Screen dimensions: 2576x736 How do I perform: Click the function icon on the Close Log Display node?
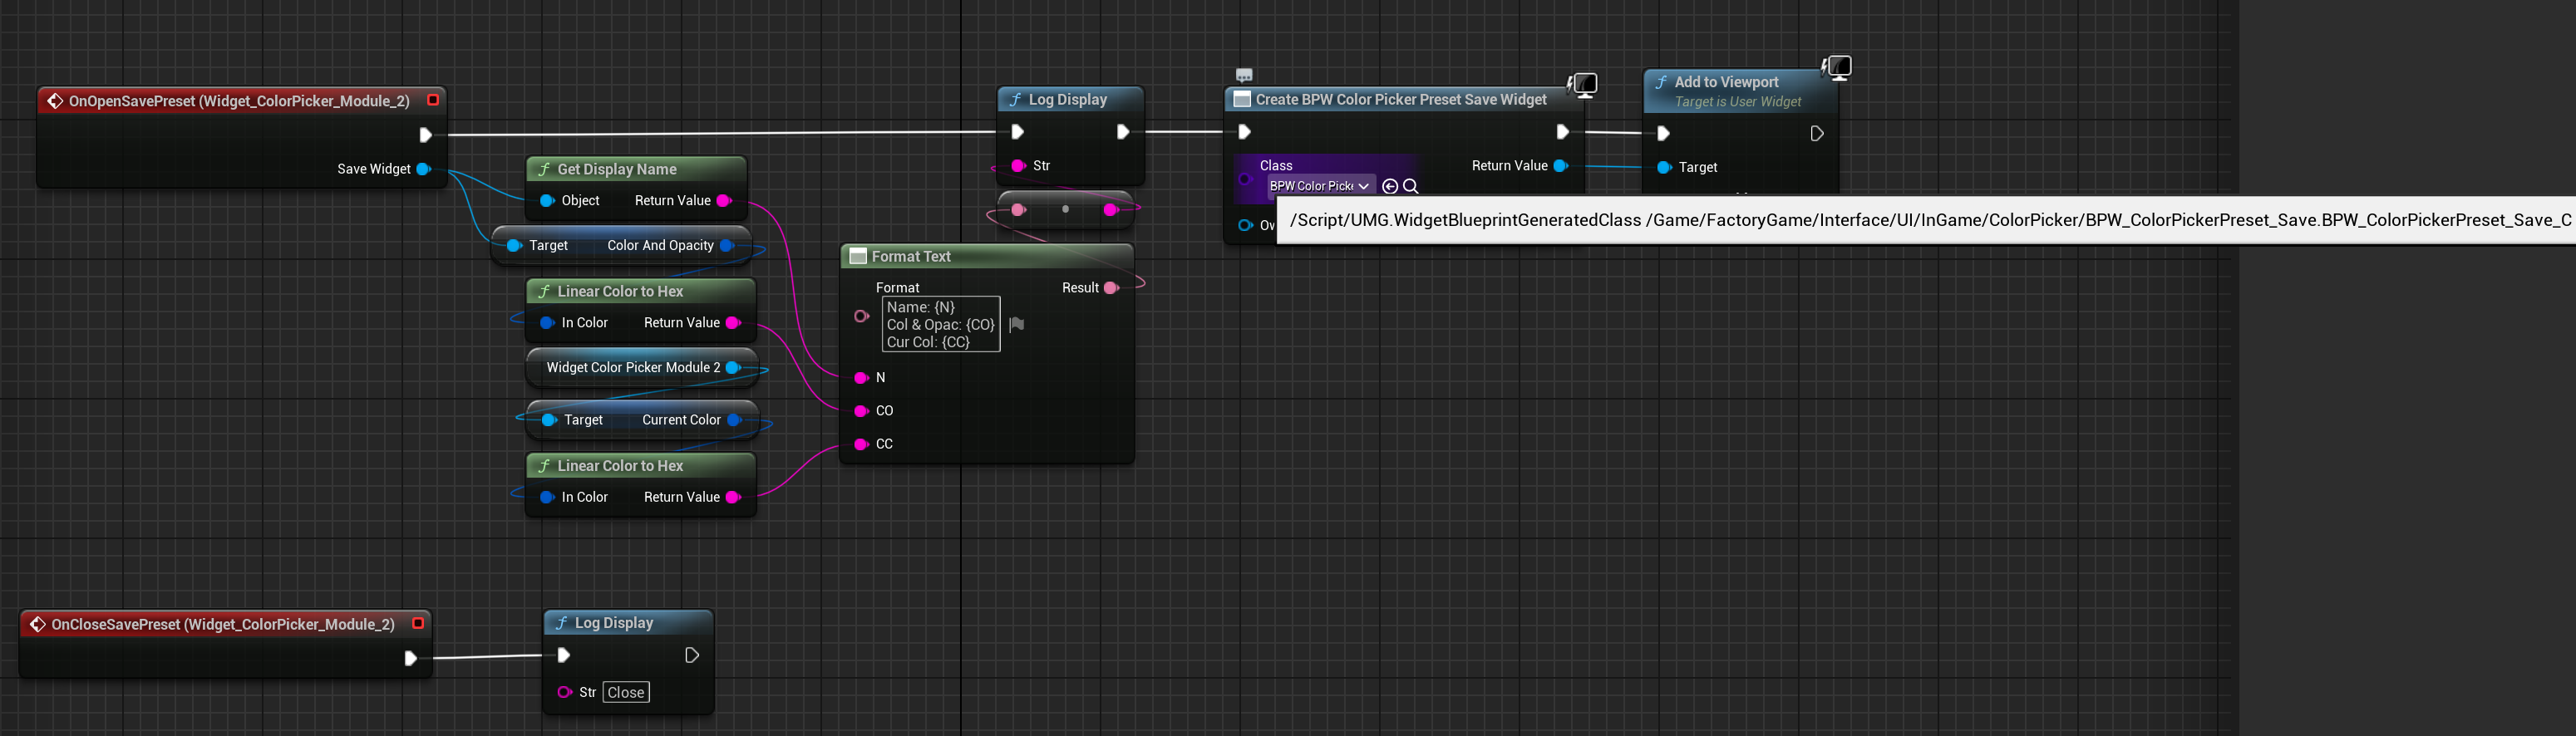tap(561, 623)
